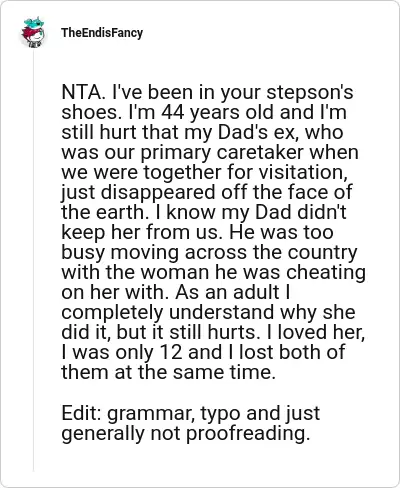
Task: Click the line "keep her from us. He was too"
Action: pos(197,232)
